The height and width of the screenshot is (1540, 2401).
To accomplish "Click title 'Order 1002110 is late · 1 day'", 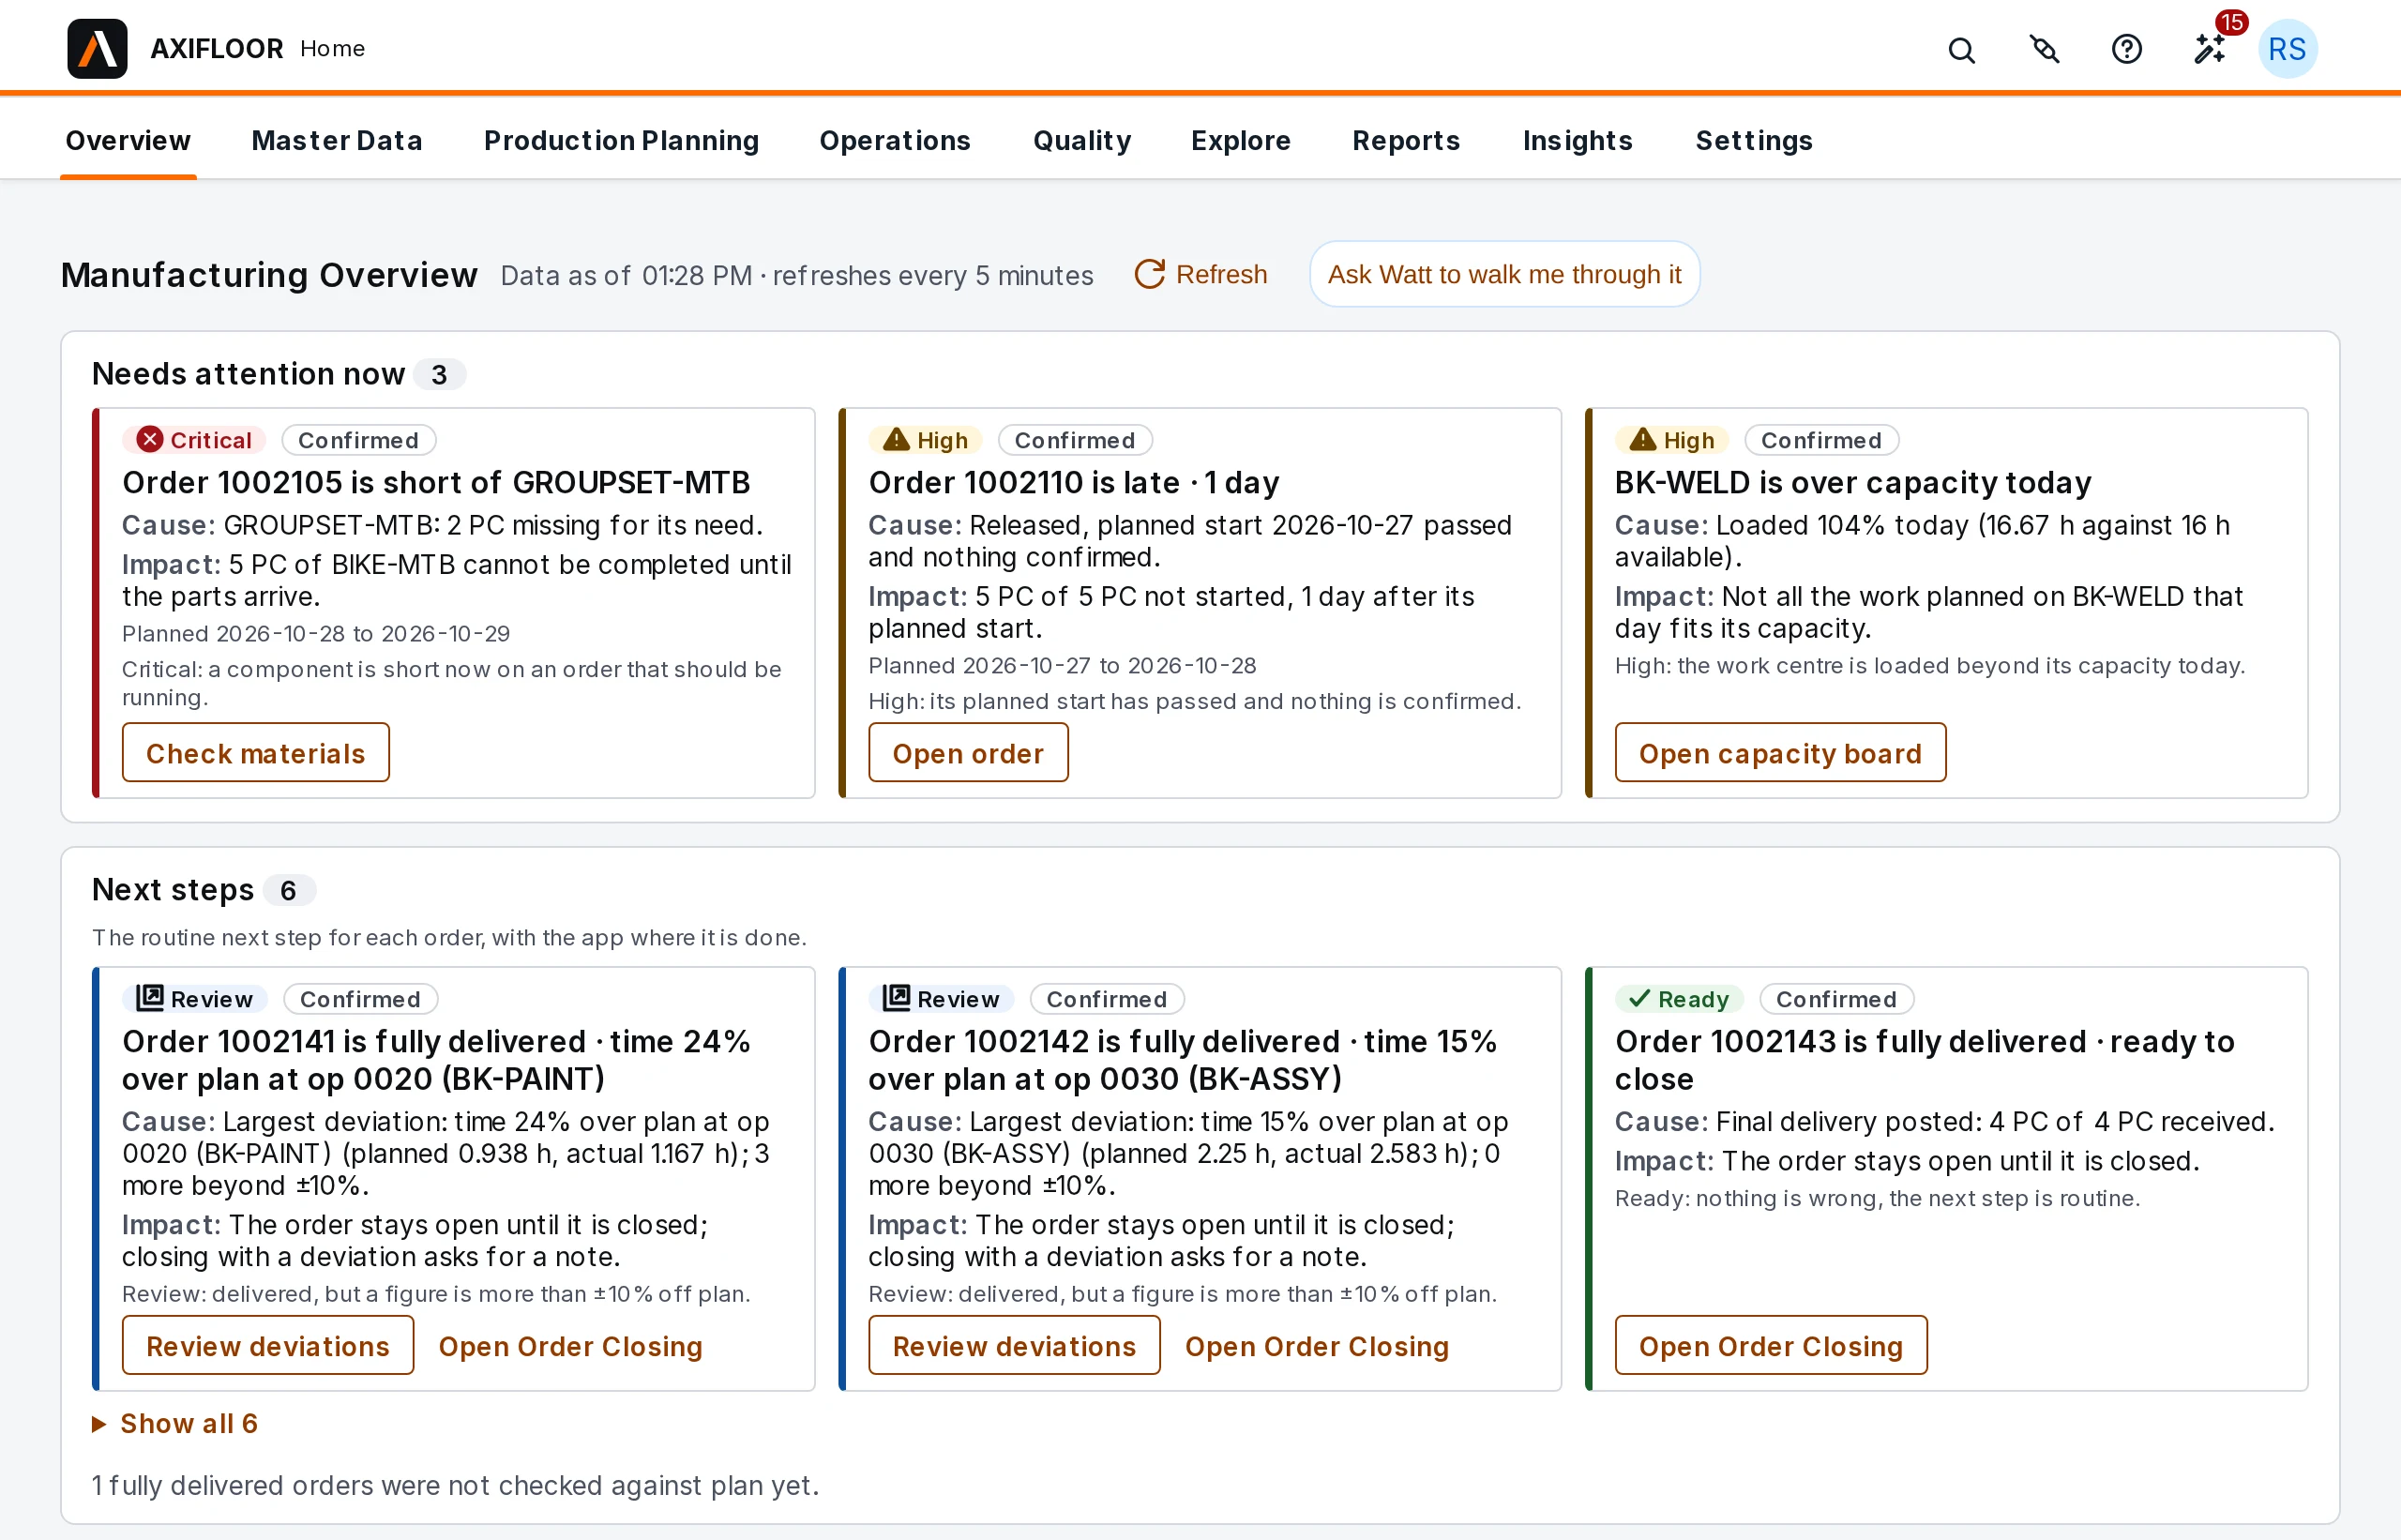I will pyautogui.click(x=1074, y=483).
